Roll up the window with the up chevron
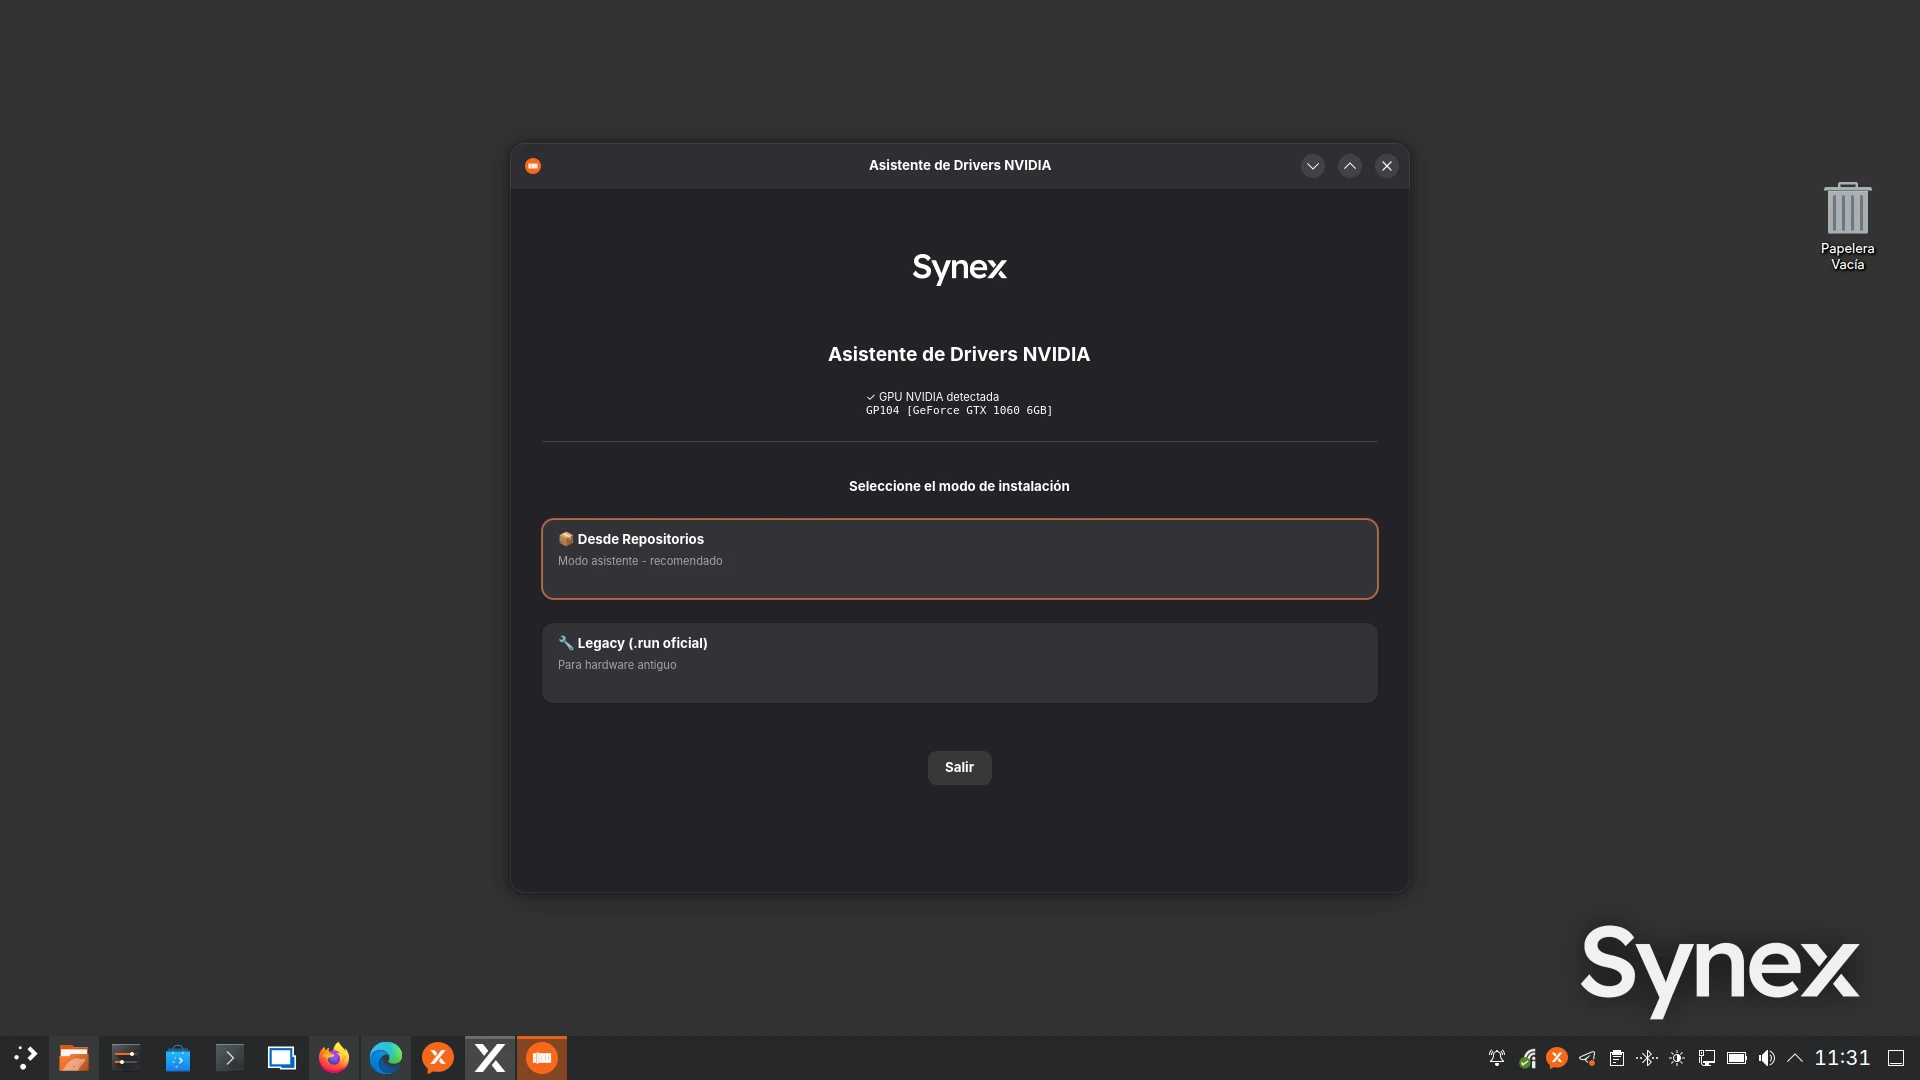Image resolution: width=1920 pixels, height=1080 pixels. pyautogui.click(x=1349, y=166)
